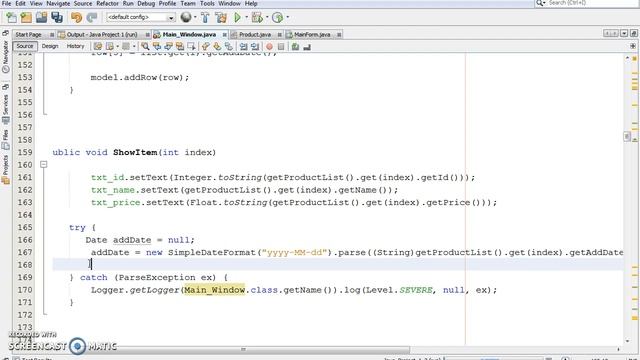Click the Uncomment code icon

[307, 47]
